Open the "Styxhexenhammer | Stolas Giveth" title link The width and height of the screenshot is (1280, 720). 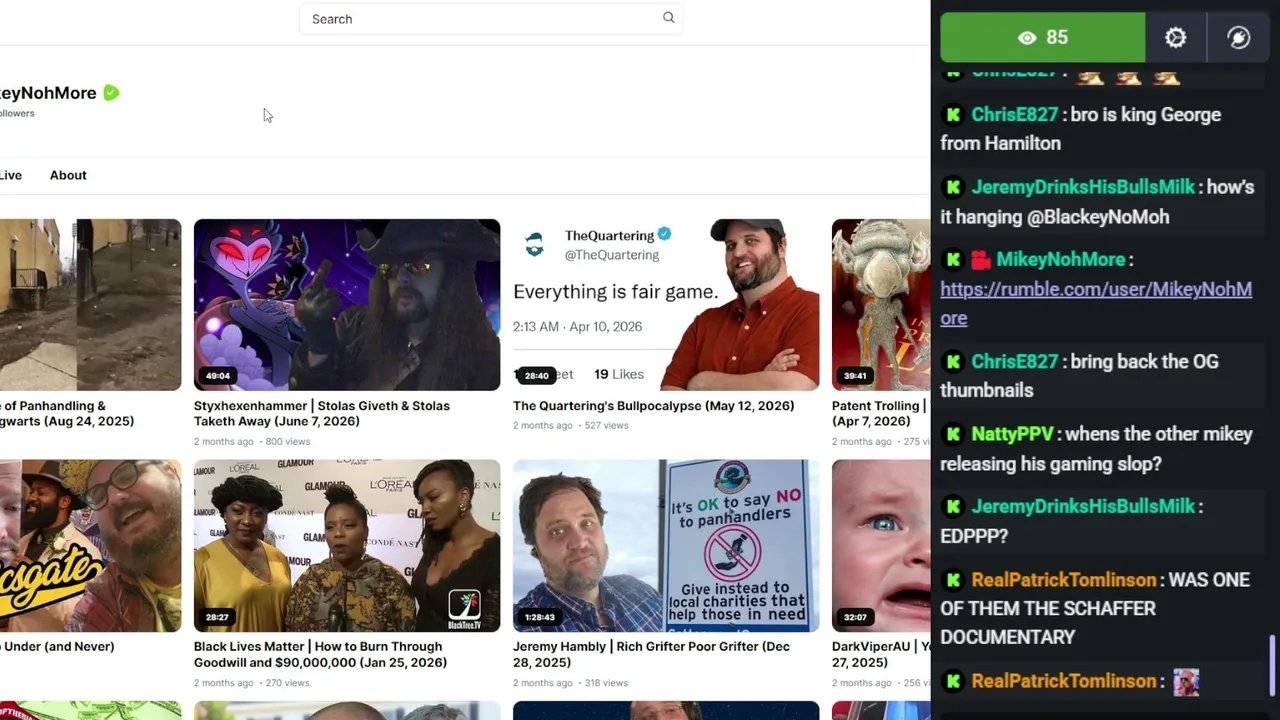(x=322, y=414)
